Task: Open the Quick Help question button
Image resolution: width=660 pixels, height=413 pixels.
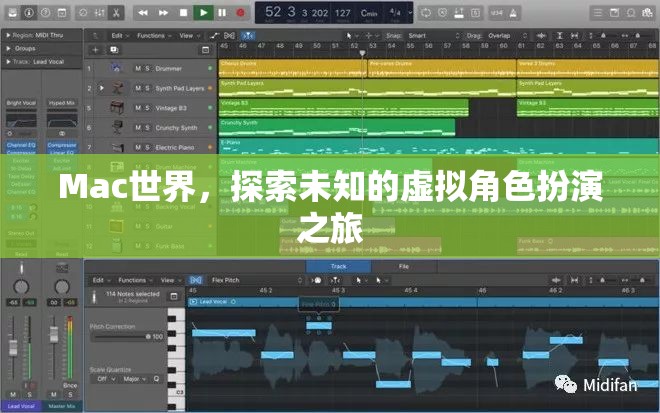Action: (x=45, y=13)
